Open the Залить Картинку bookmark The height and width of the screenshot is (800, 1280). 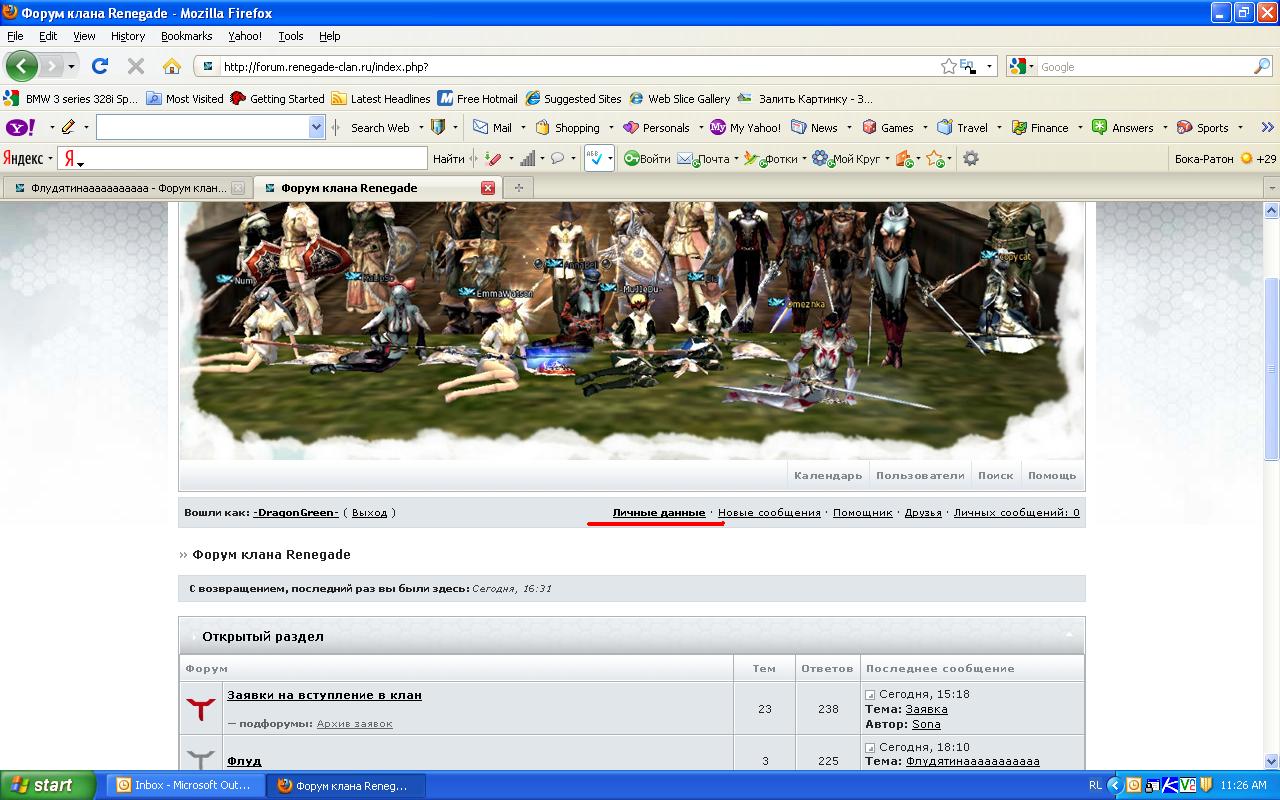tap(805, 98)
